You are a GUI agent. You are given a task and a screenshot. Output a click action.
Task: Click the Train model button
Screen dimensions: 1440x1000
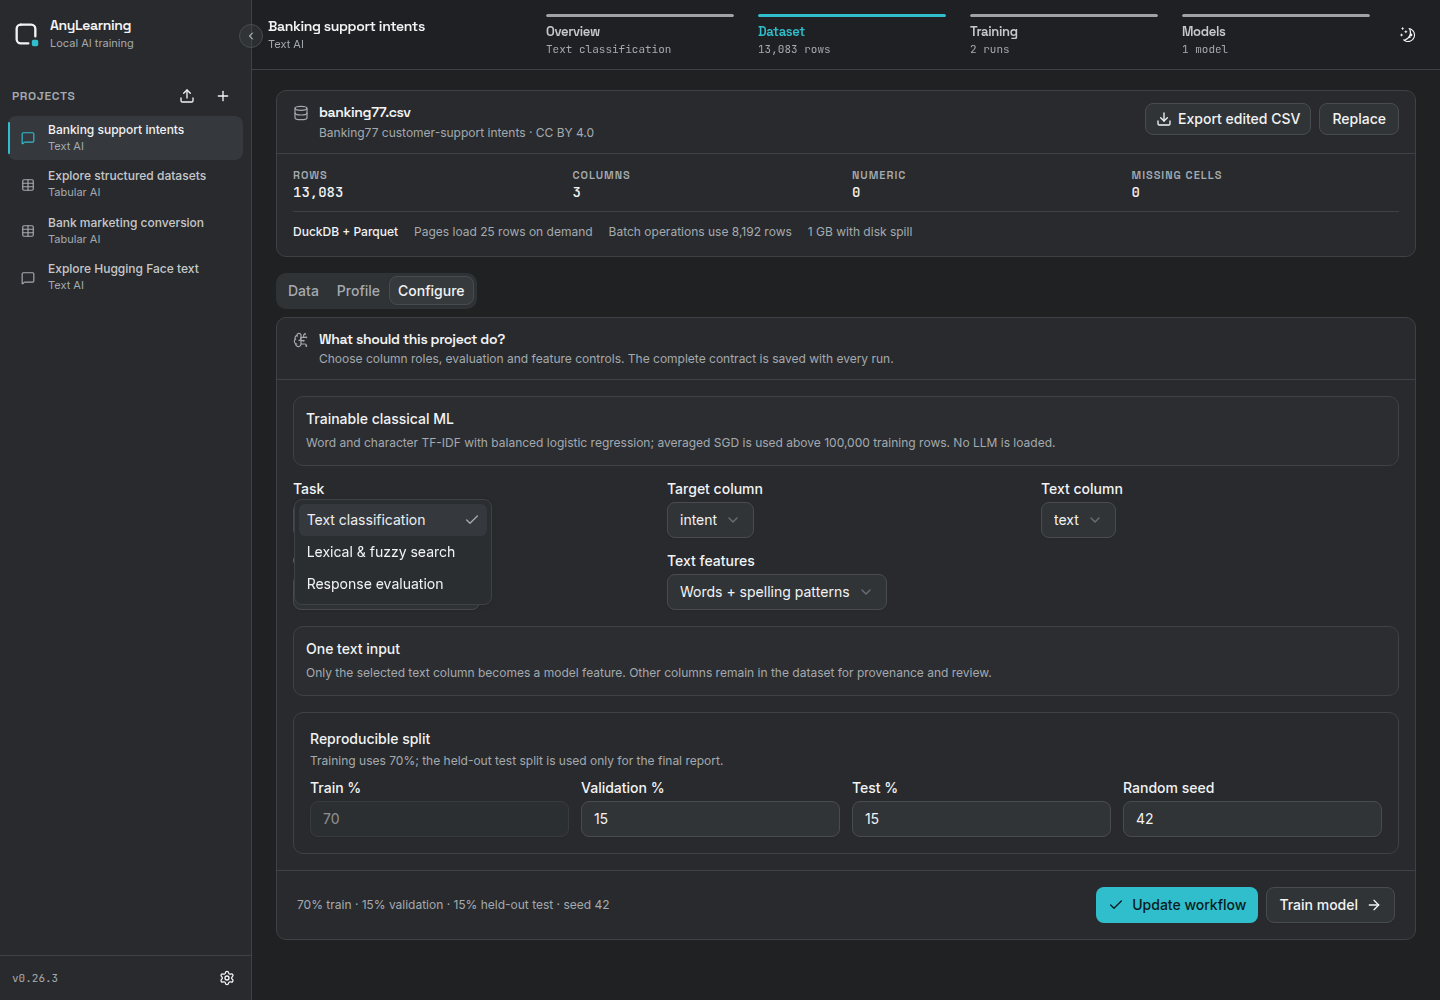tap(1330, 905)
